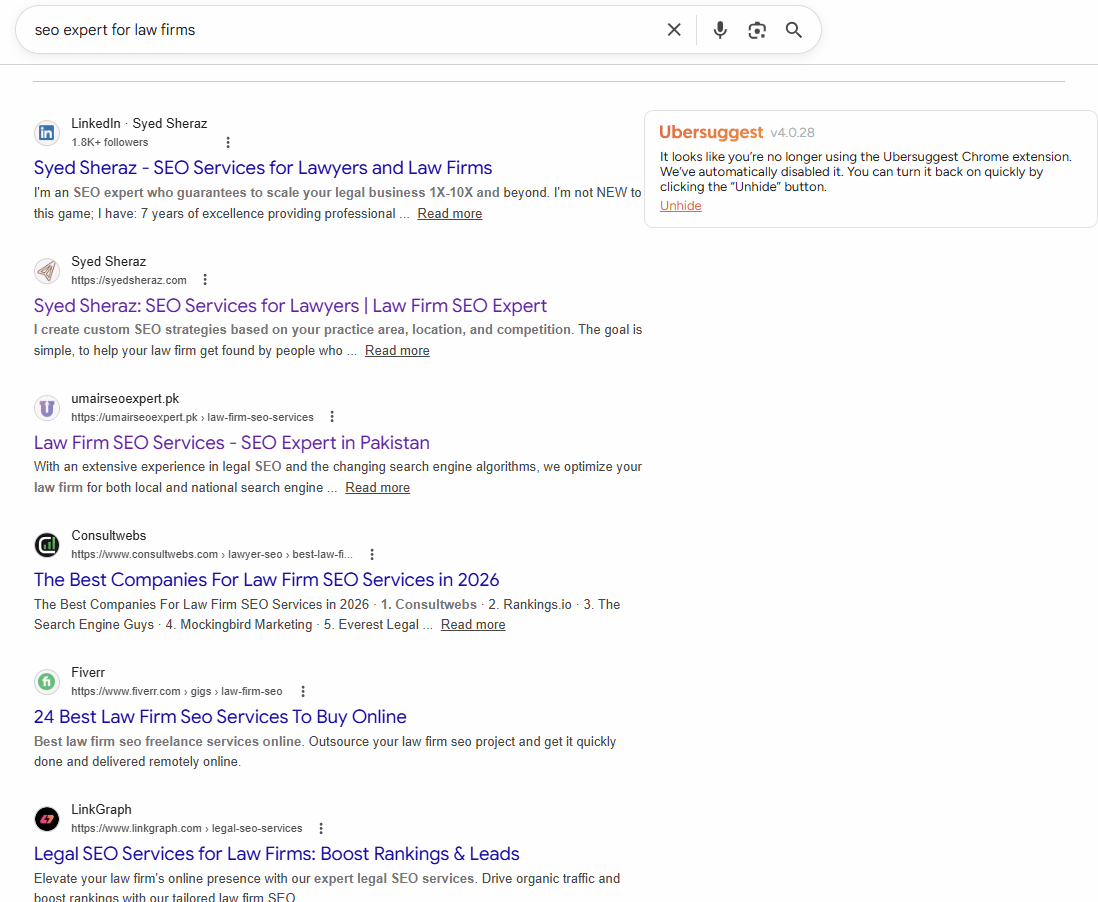Open the three-dot menu on the LinkedIn result
This screenshot has height=902, width=1098.
(228, 142)
